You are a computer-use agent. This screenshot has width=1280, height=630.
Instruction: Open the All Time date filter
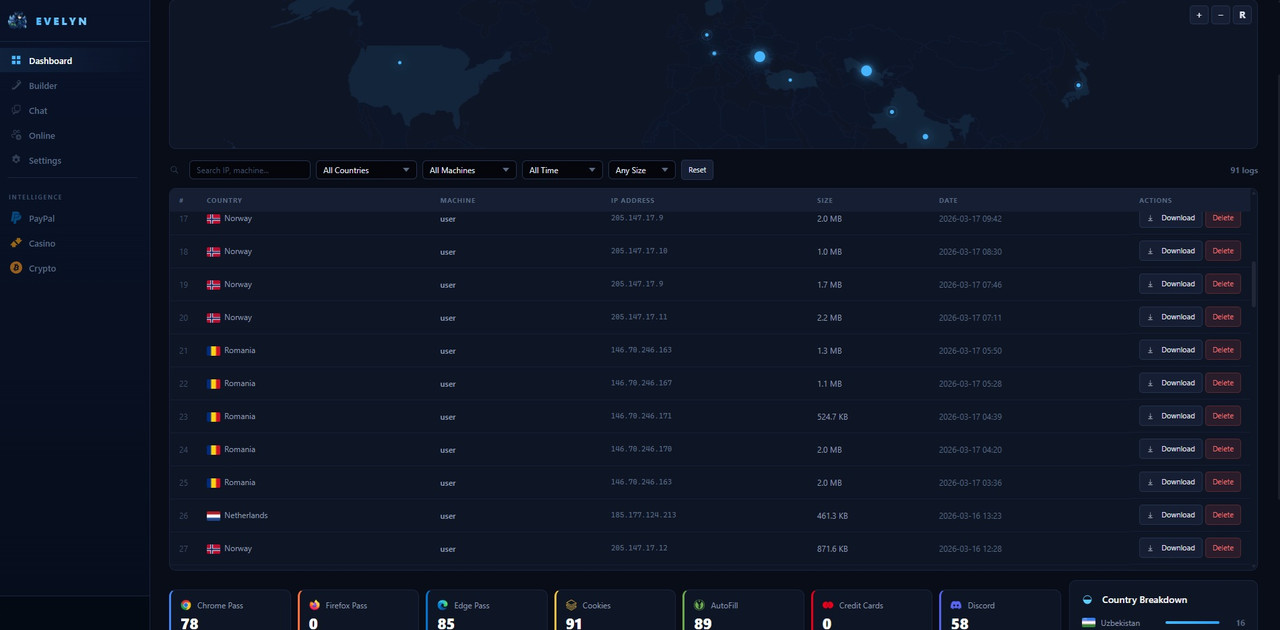click(x=562, y=170)
